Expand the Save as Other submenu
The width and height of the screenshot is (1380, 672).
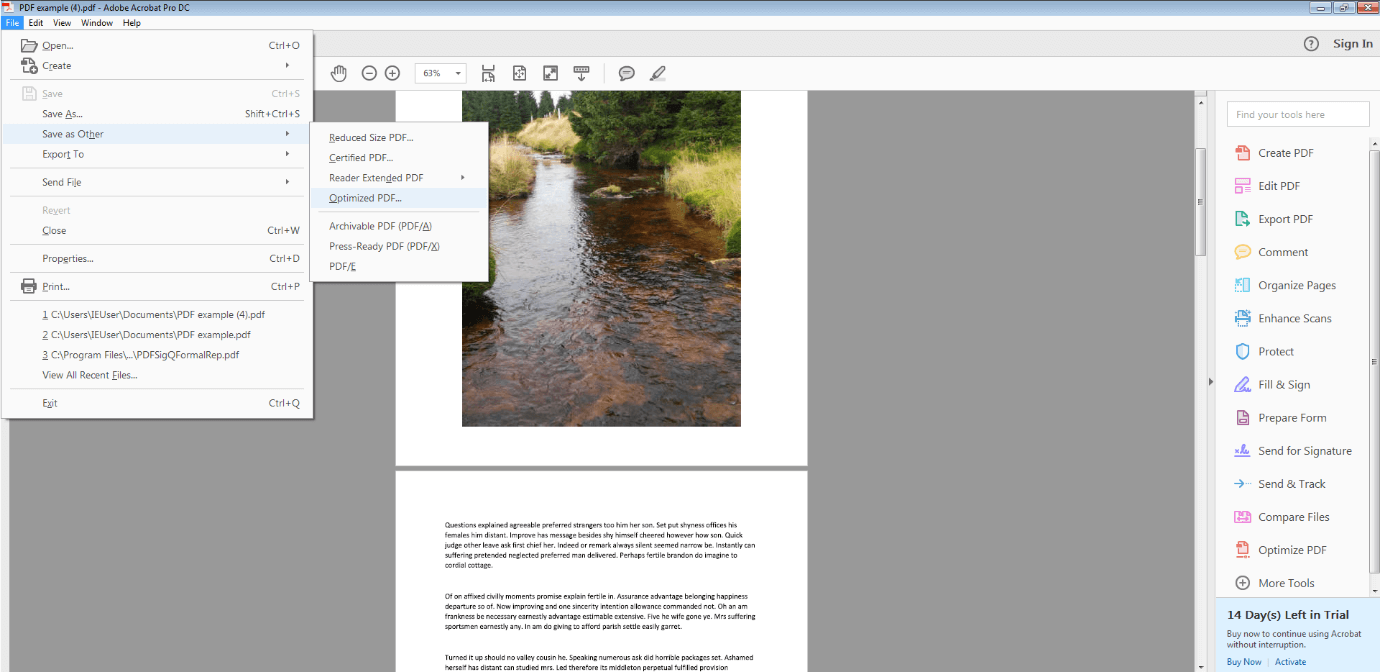pyautogui.click(x=157, y=134)
